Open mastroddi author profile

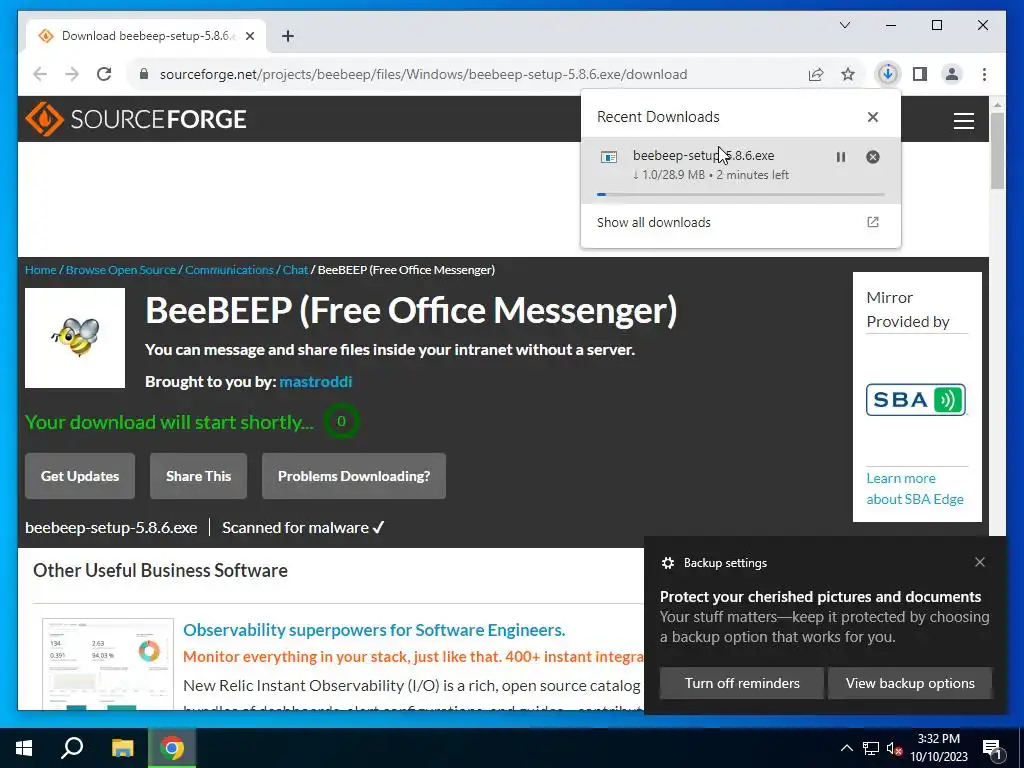coord(315,381)
